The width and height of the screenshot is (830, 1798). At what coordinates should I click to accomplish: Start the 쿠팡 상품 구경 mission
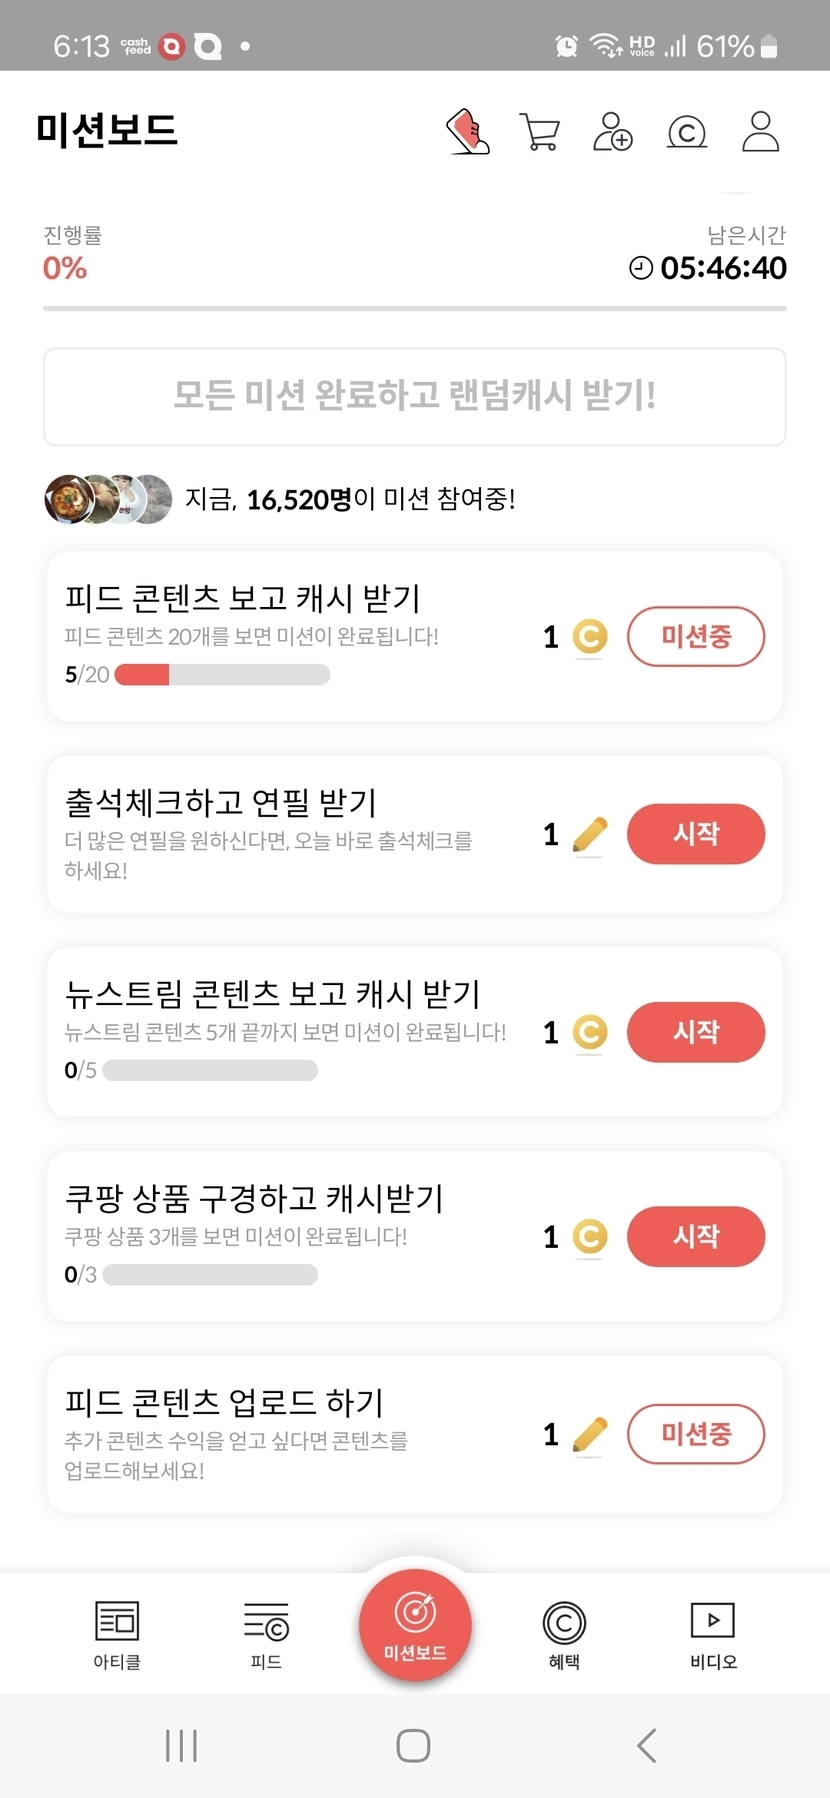click(696, 1236)
